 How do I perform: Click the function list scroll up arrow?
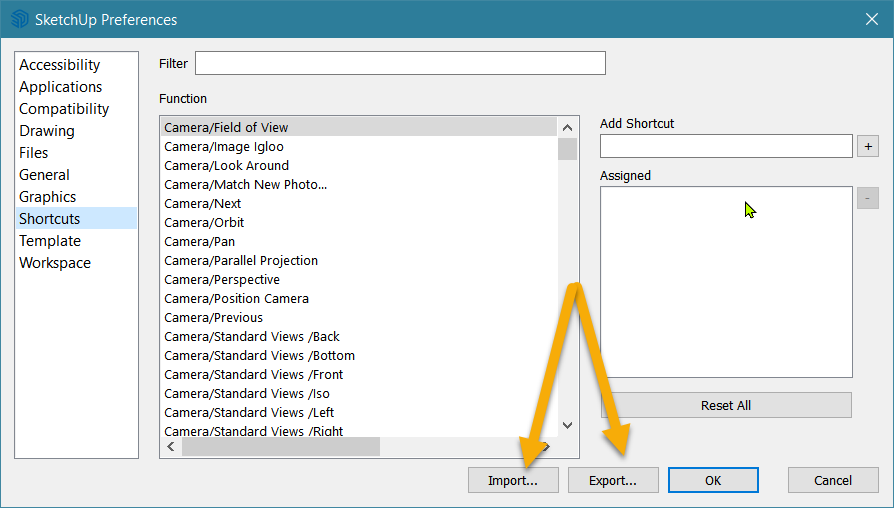[567, 128]
